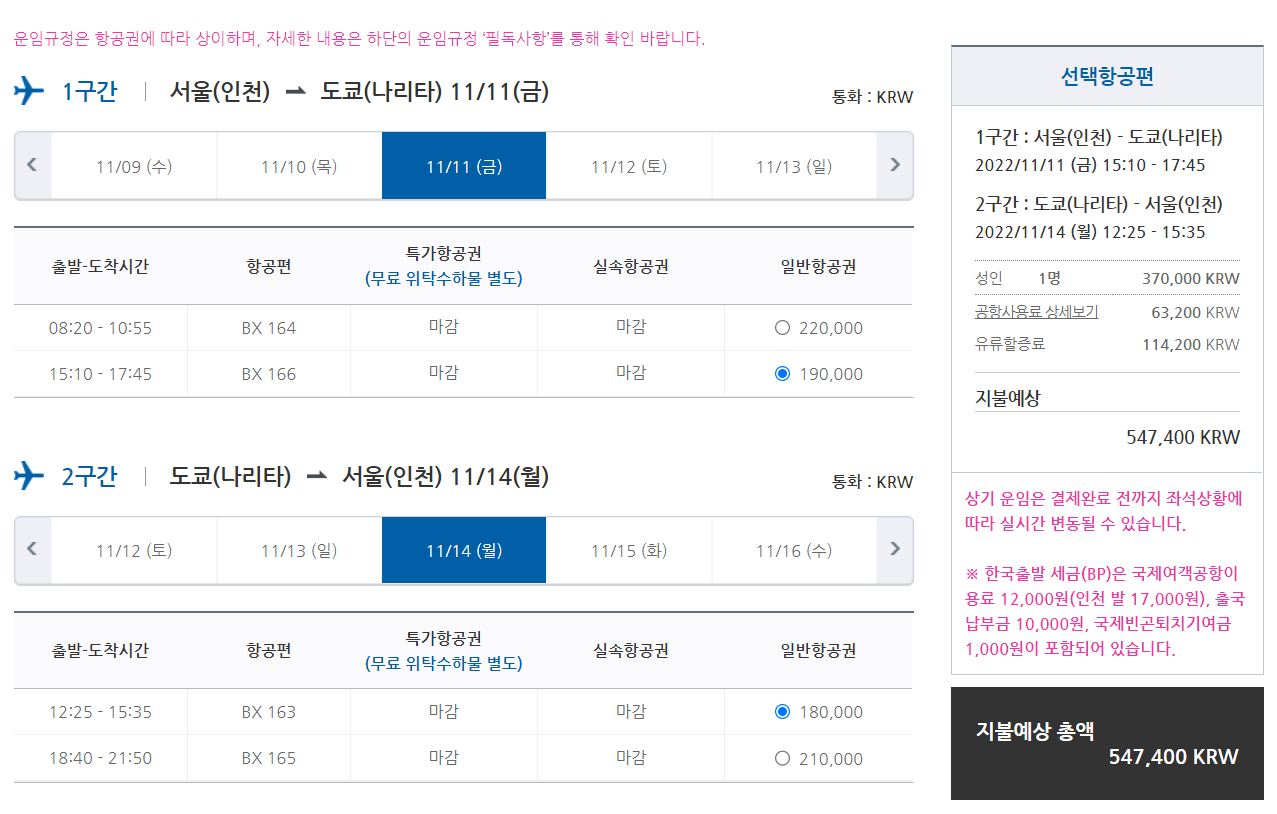Click the right chevron to show later departure dates
The width and height of the screenshot is (1277, 814).
pos(894,165)
